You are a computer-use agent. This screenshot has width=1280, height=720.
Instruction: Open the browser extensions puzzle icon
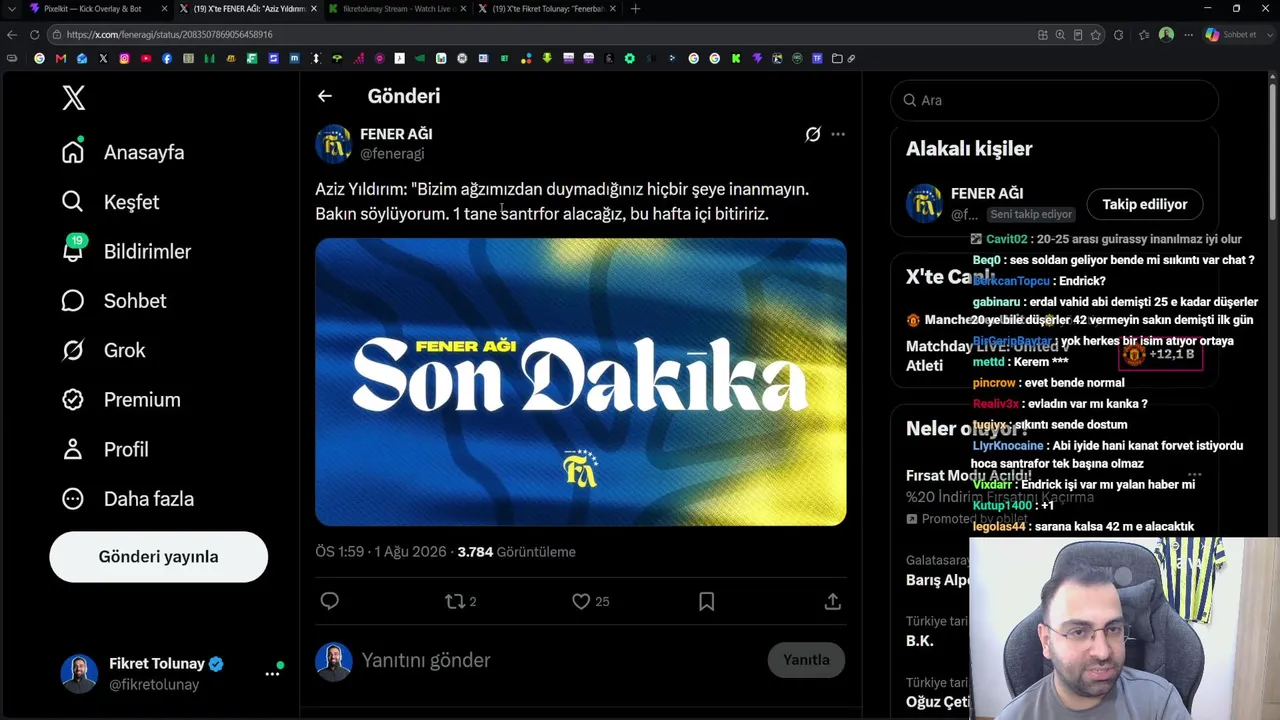(x=1118, y=35)
